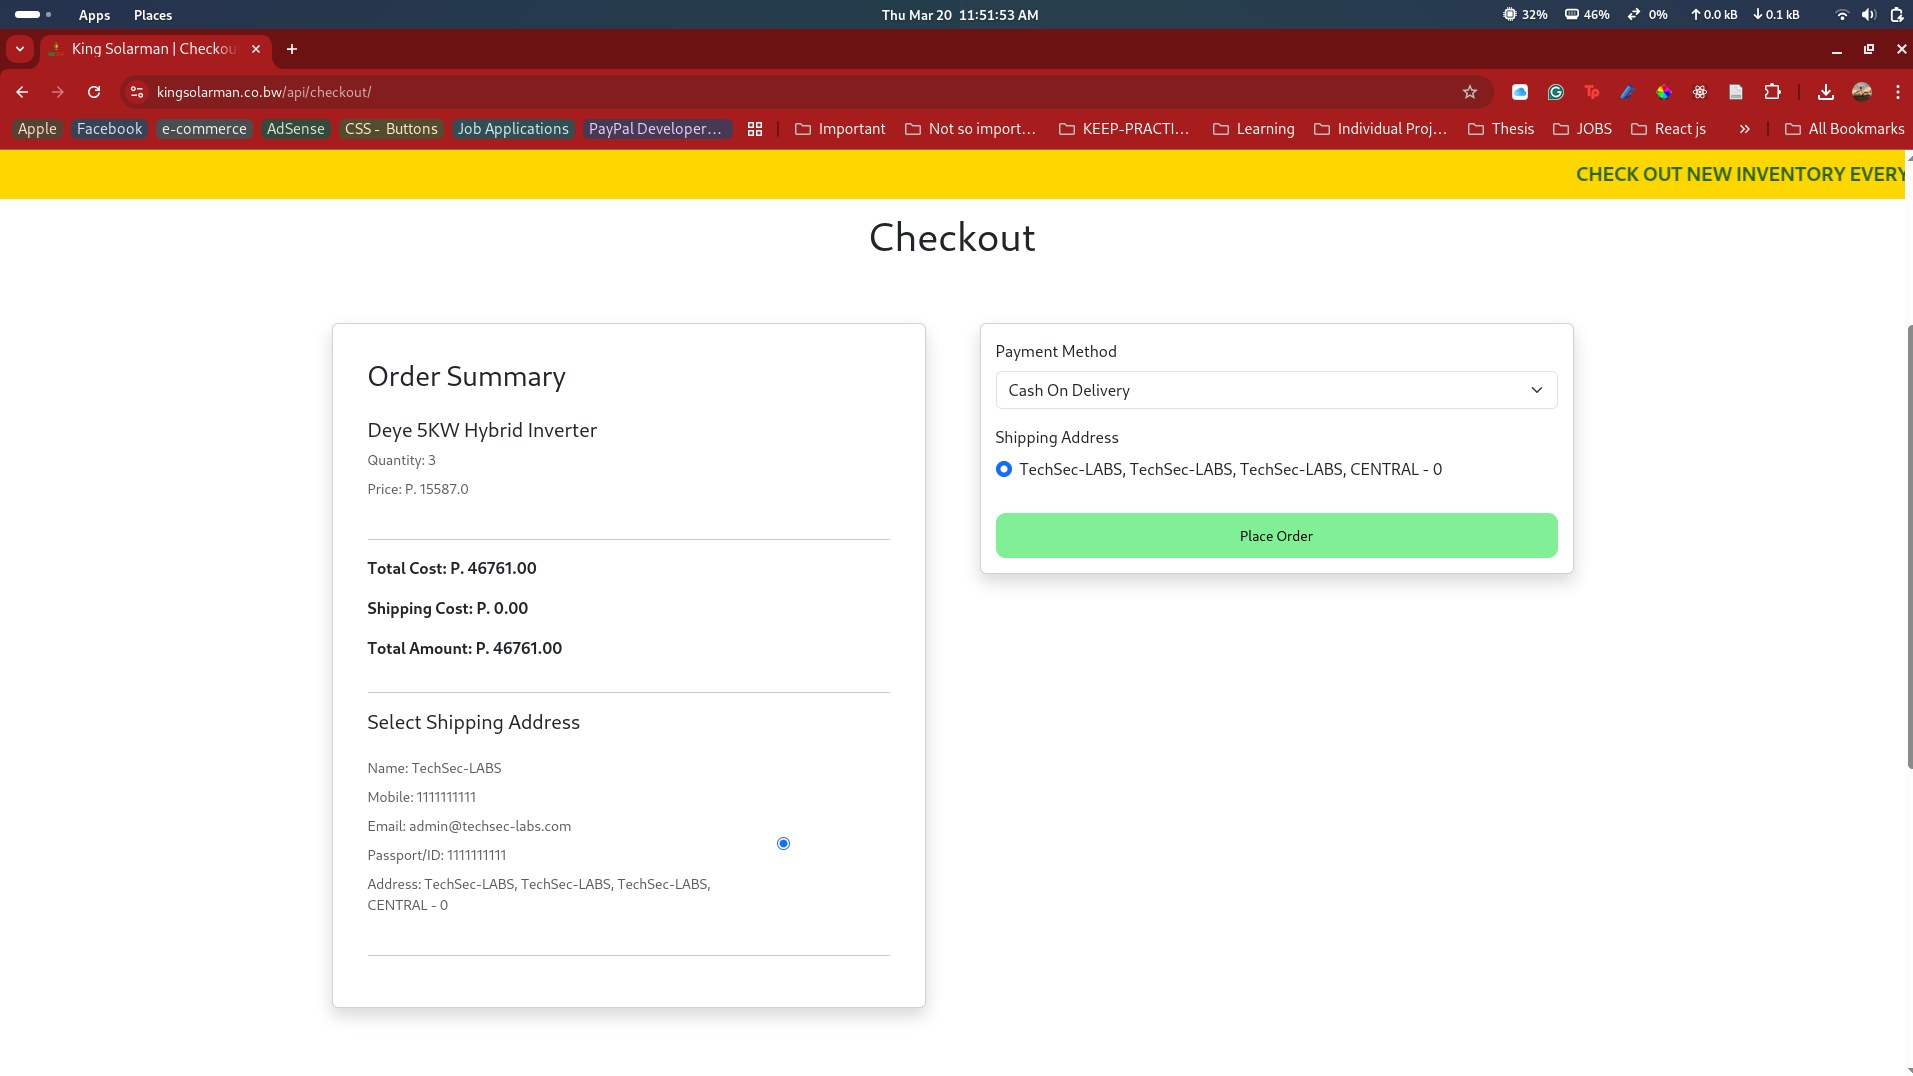Open the Apps menu in top panel
This screenshot has height=1076, width=1913.
pos(94,15)
